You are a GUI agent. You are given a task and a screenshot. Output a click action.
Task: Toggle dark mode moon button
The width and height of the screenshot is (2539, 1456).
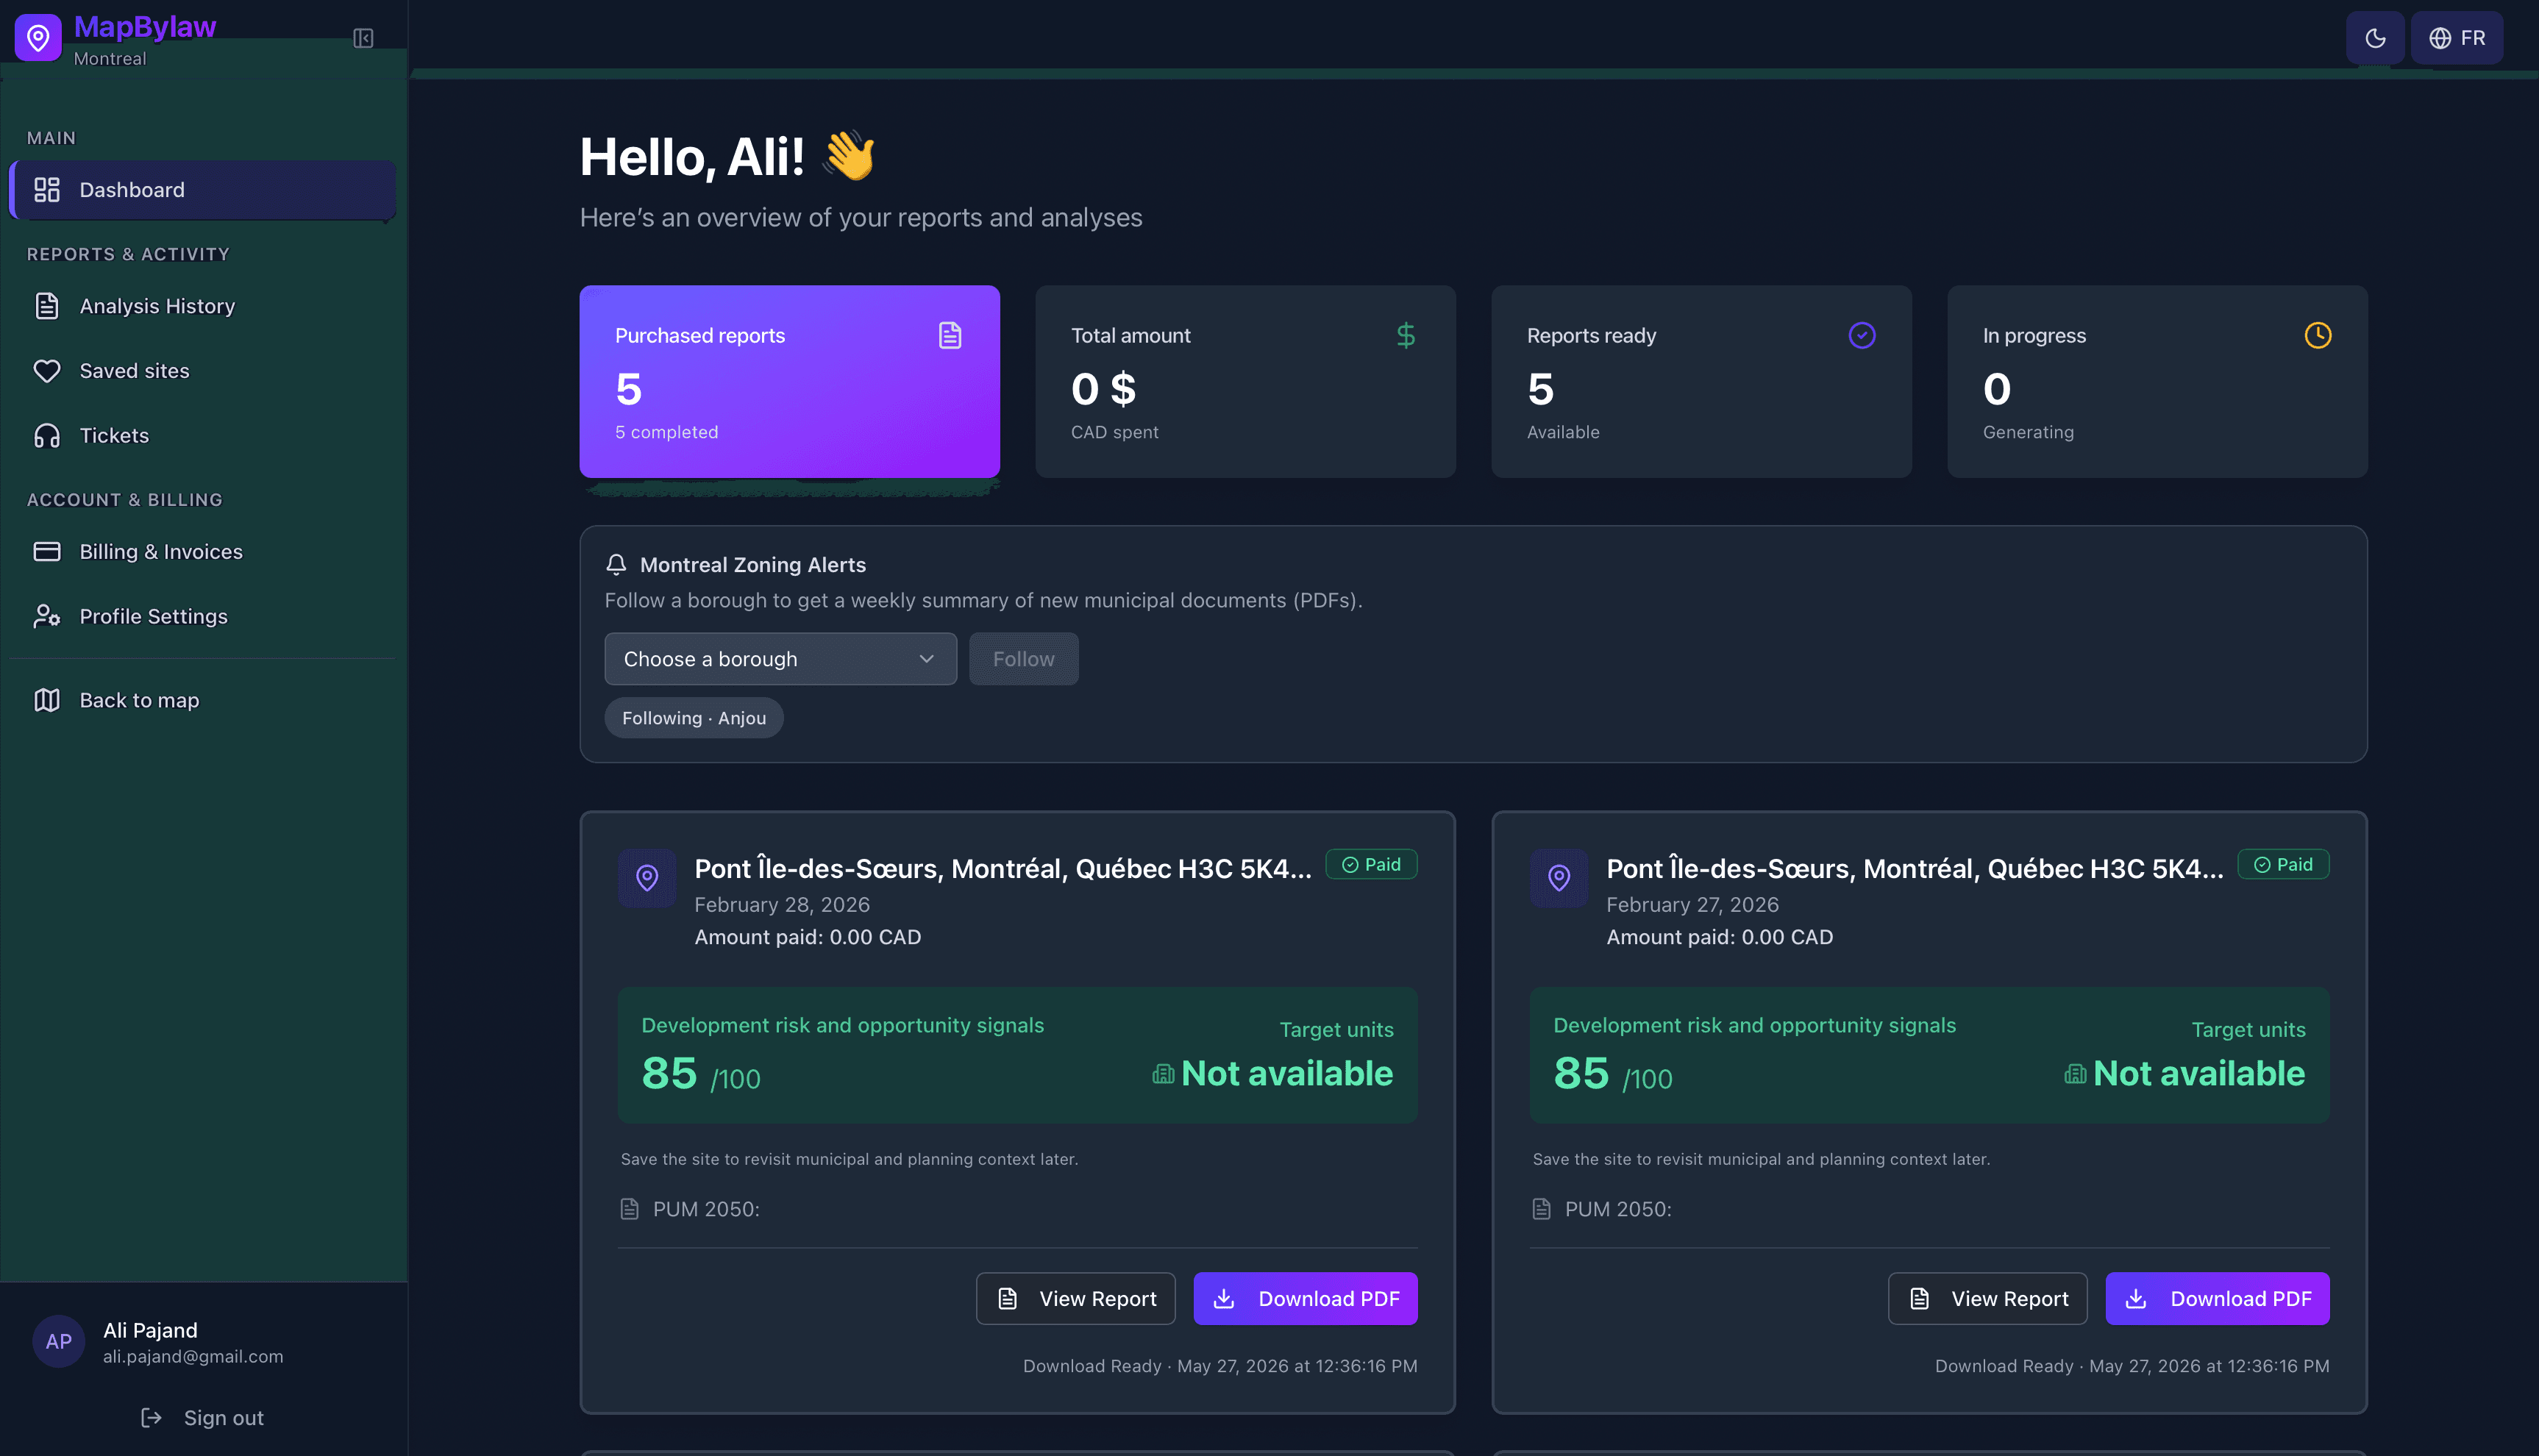(2375, 38)
